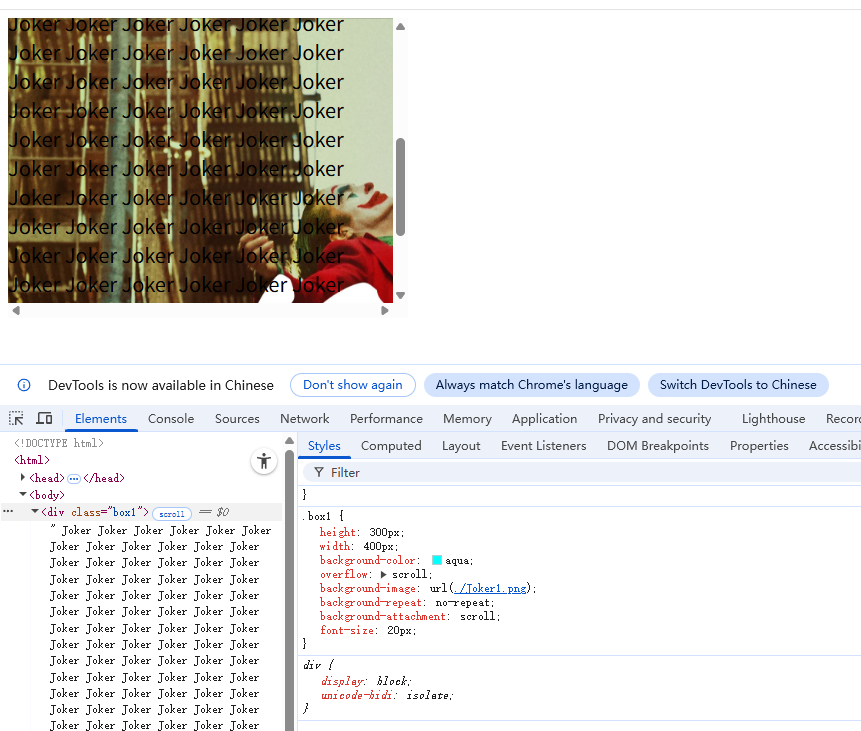Click the three-dot menu beside box1 row

[8, 511]
